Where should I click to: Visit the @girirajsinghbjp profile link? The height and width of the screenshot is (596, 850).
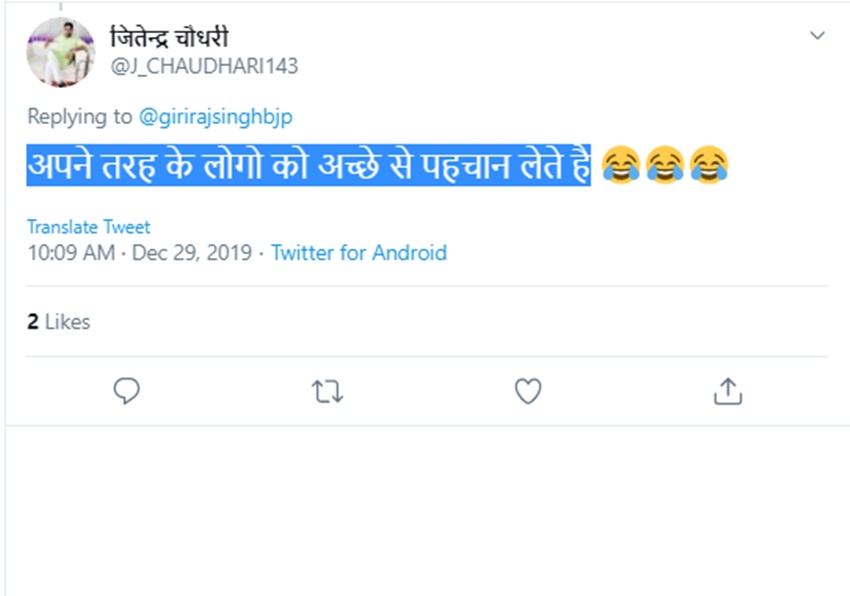[215, 117]
